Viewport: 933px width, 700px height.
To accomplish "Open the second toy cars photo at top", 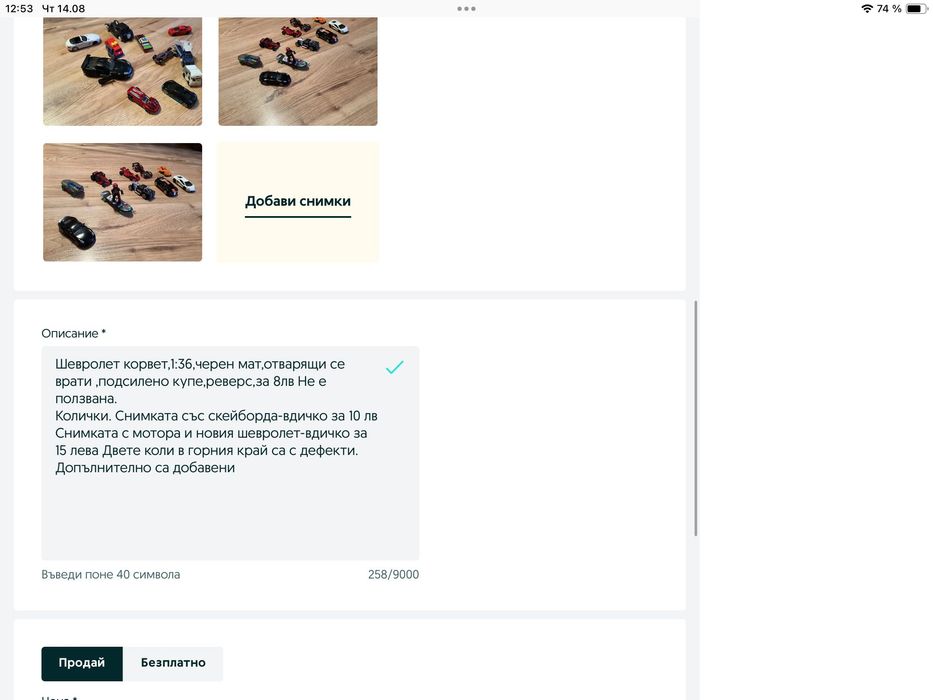I will [x=298, y=71].
